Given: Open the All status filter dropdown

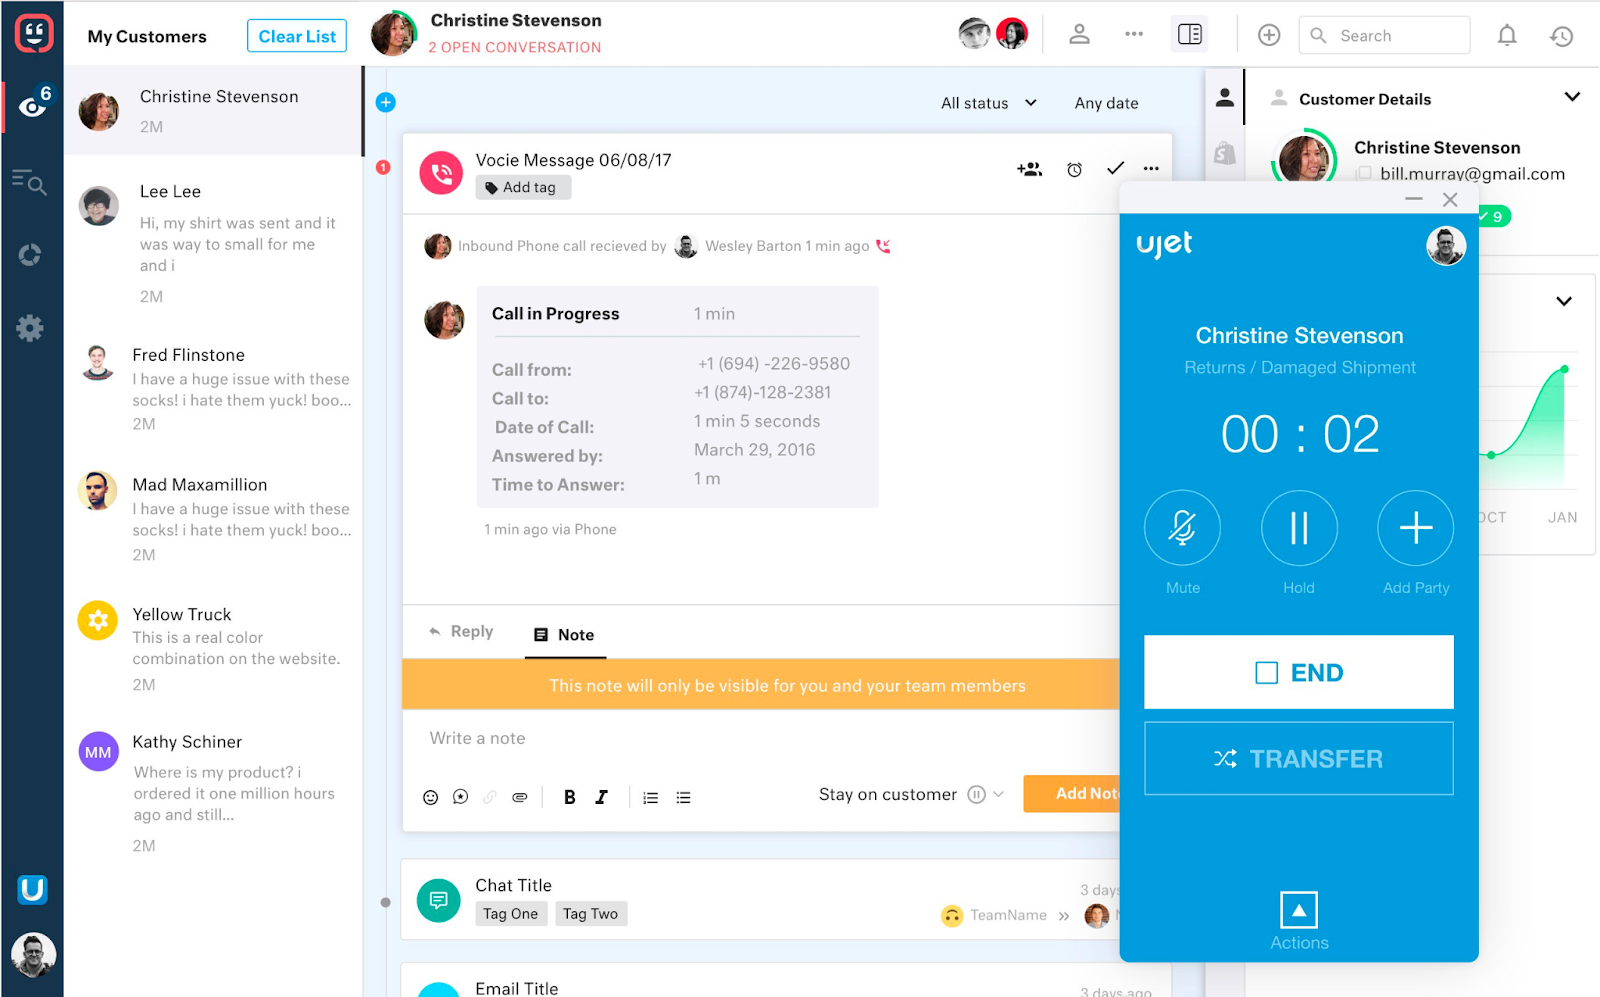Looking at the screenshot, I should click(x=988, y=103).
